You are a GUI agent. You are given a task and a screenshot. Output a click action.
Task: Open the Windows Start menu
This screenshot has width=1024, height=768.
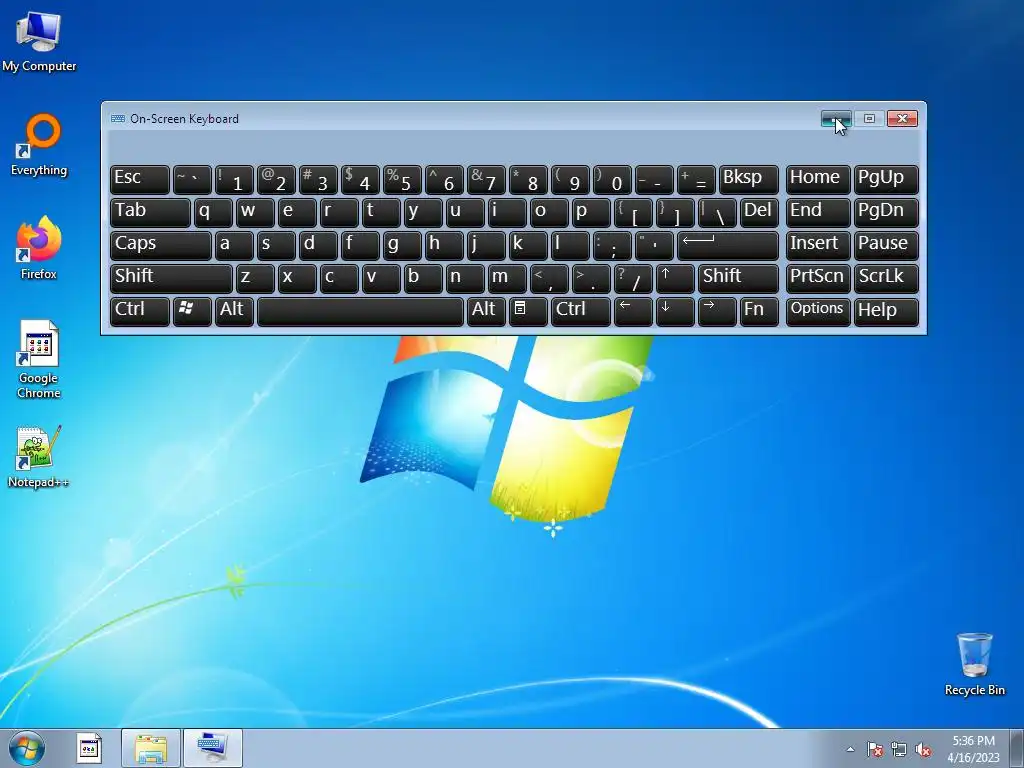pos(27,748)
